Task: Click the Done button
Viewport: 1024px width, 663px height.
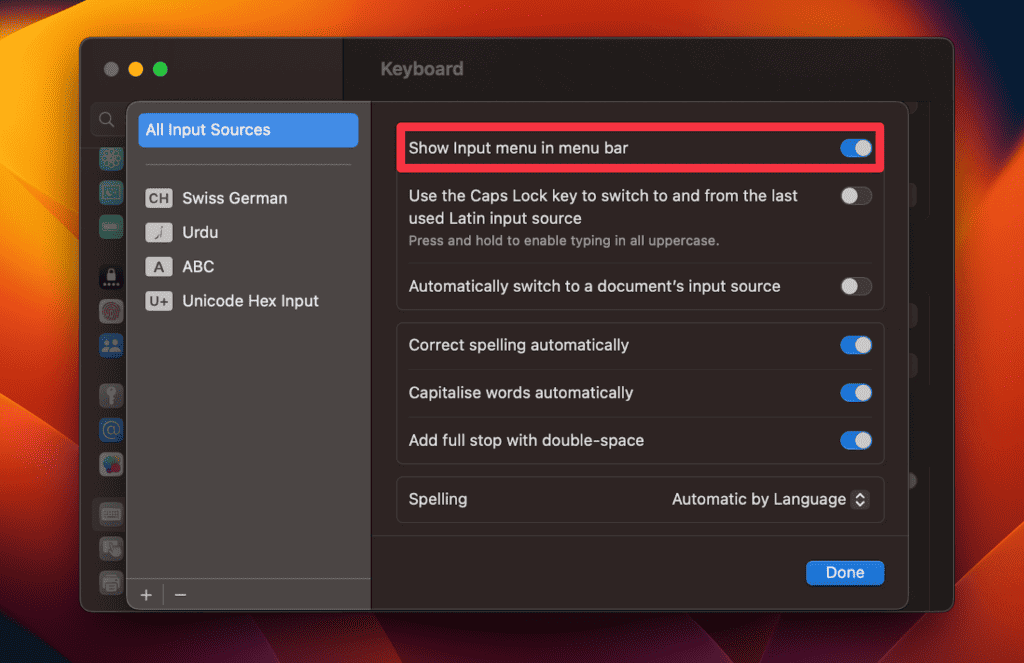Action: pyautogui.click(x=845, y=572)
